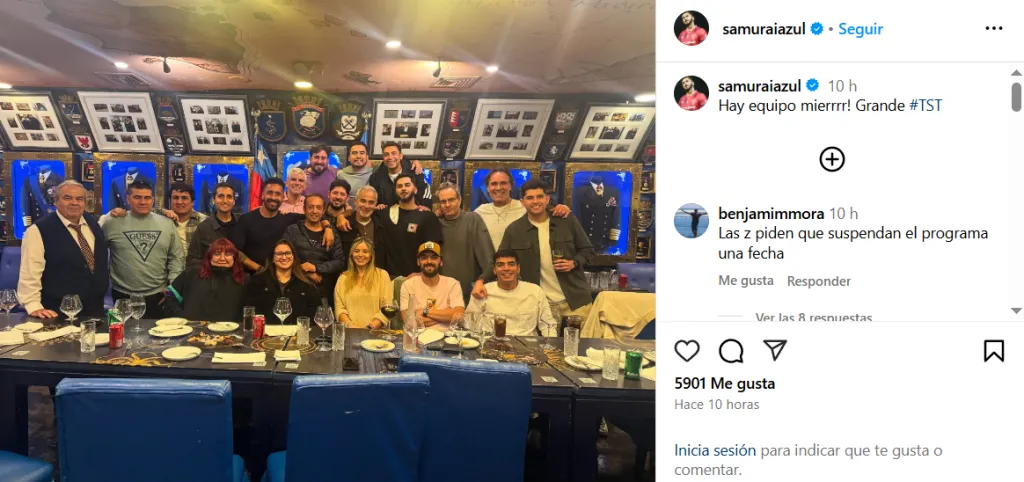Click benjamimmora's avatar picture
1024x482 pixels.
691,221
